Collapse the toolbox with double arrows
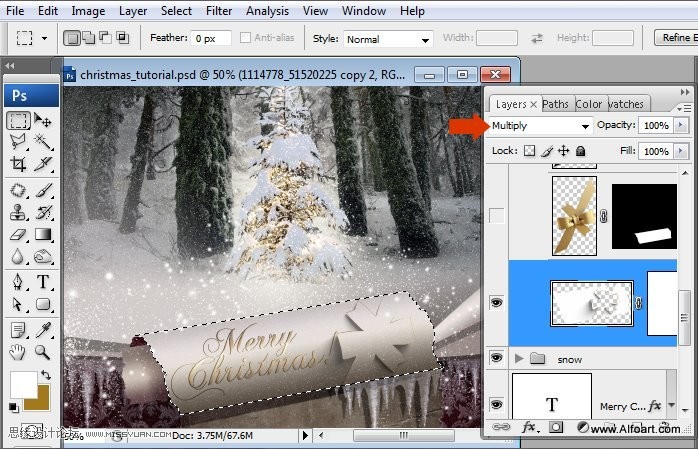698x449 pixels. pyautogui.click(x=10, y=66)
